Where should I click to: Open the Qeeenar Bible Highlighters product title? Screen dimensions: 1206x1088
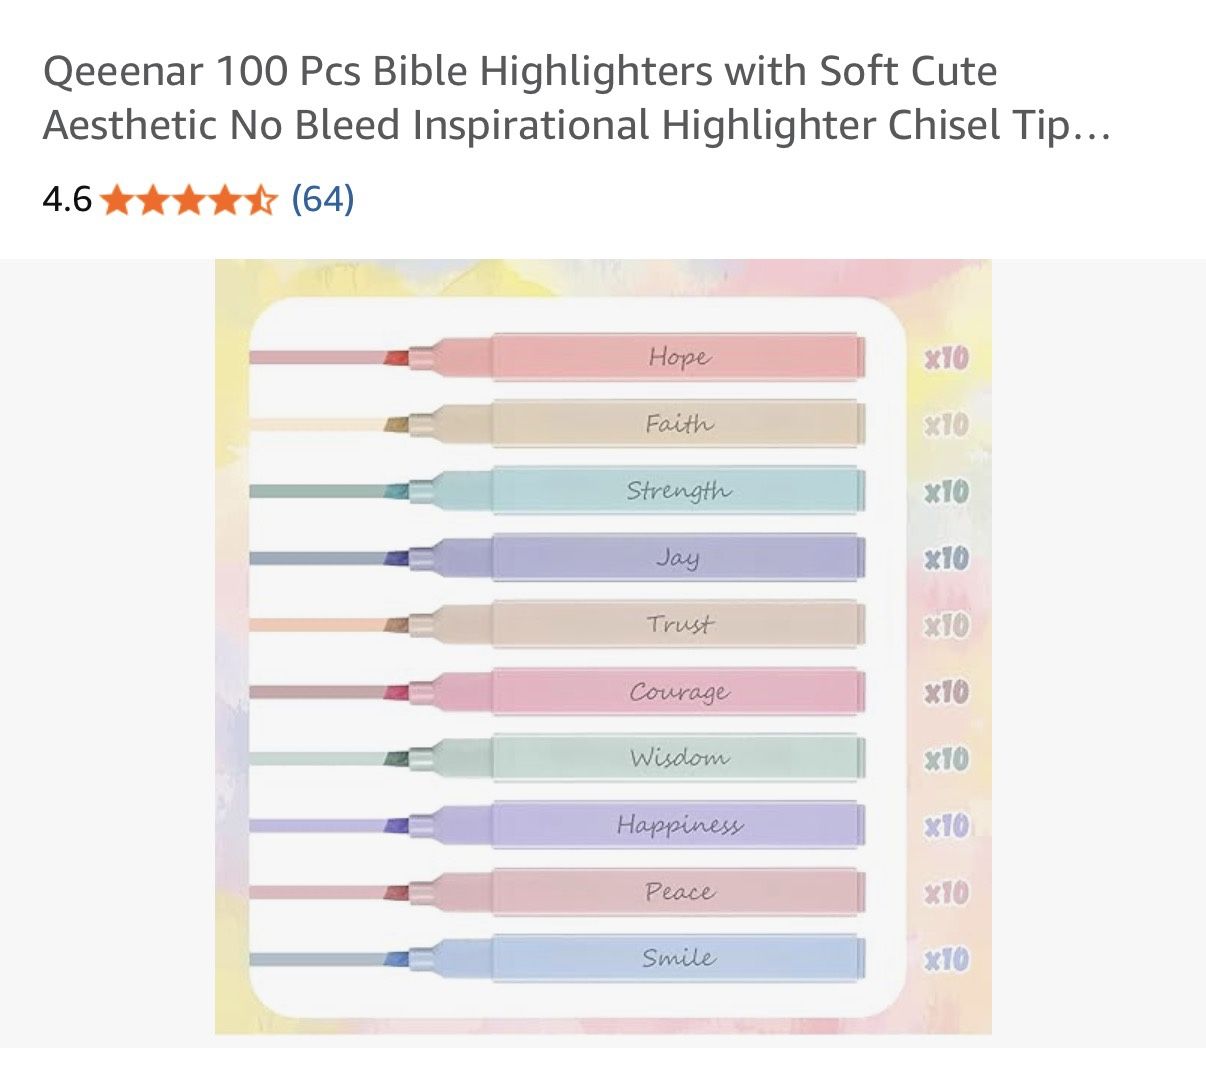click(x=576, y=98)
